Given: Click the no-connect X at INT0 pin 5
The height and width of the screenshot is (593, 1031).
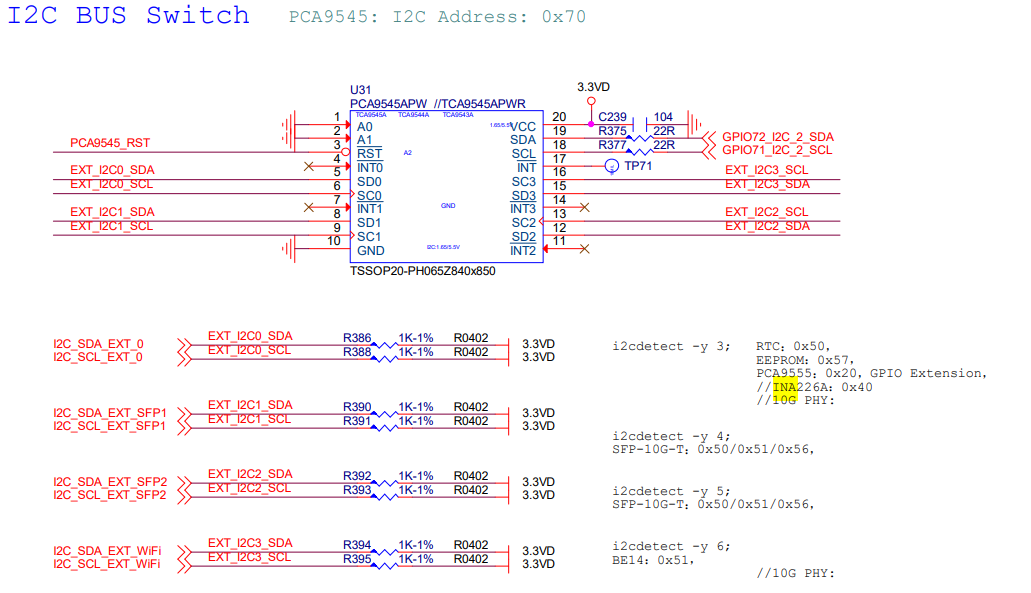Looking at the screenshot, I should point(310,166).
